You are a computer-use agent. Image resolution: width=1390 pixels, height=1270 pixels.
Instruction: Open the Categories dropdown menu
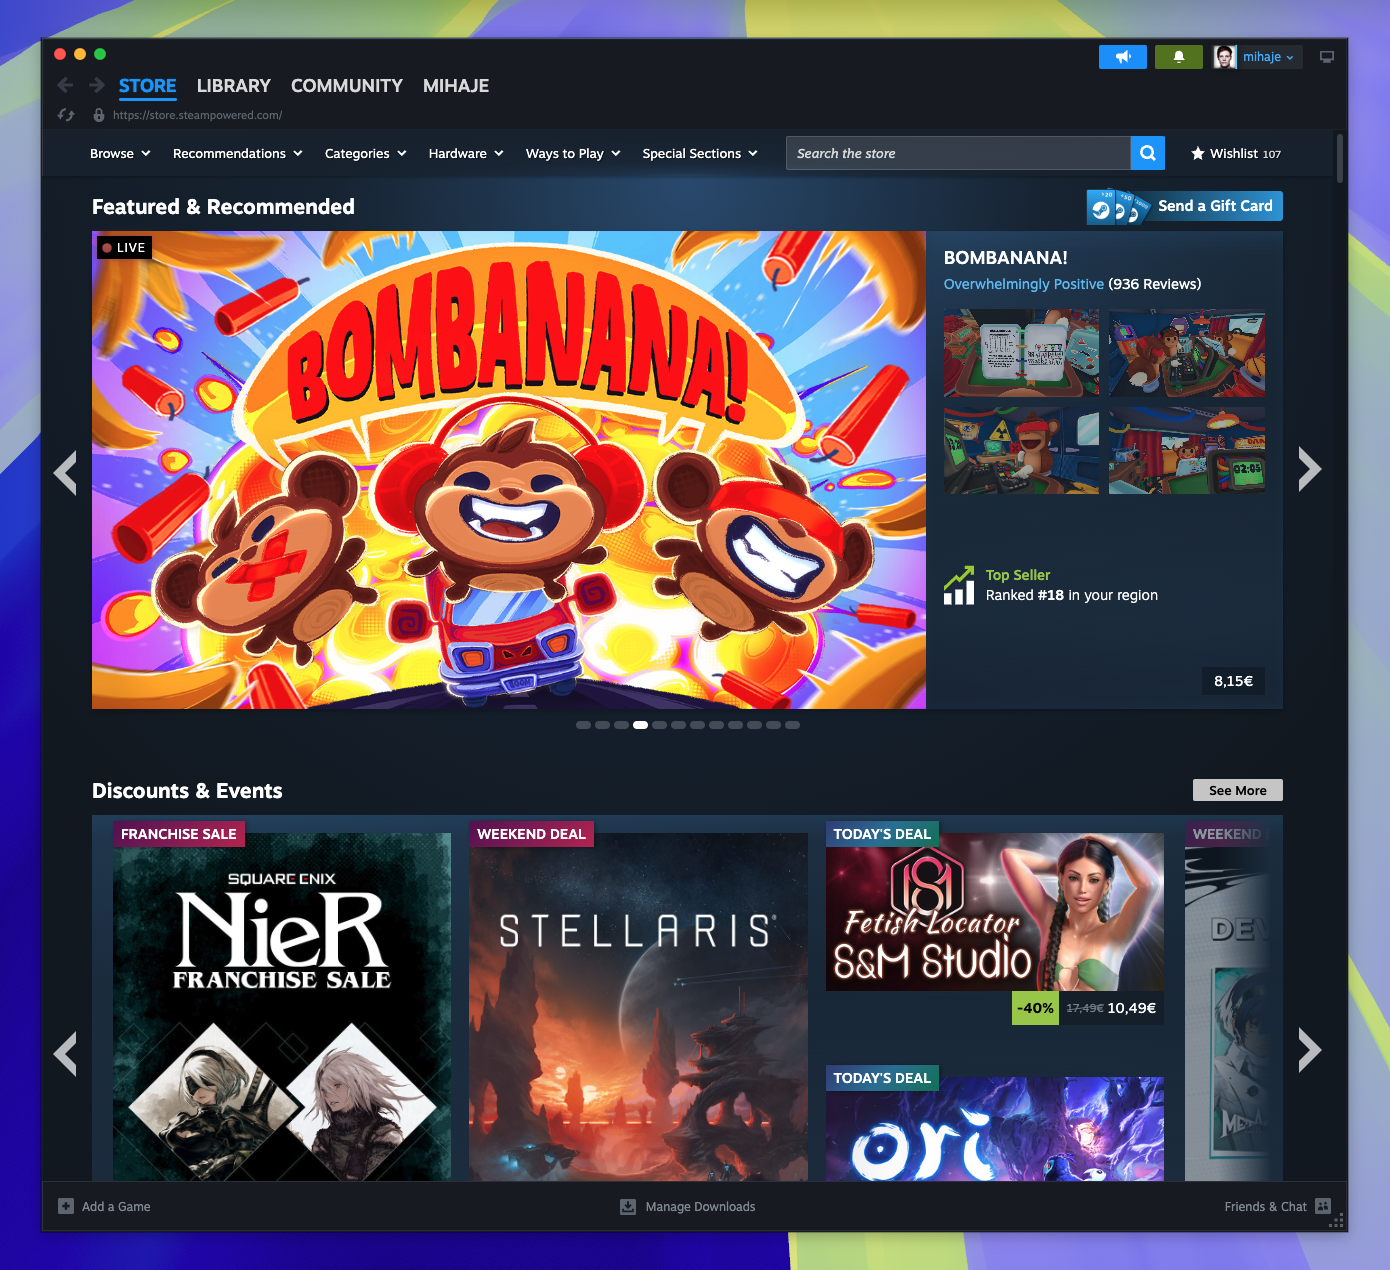366,153
